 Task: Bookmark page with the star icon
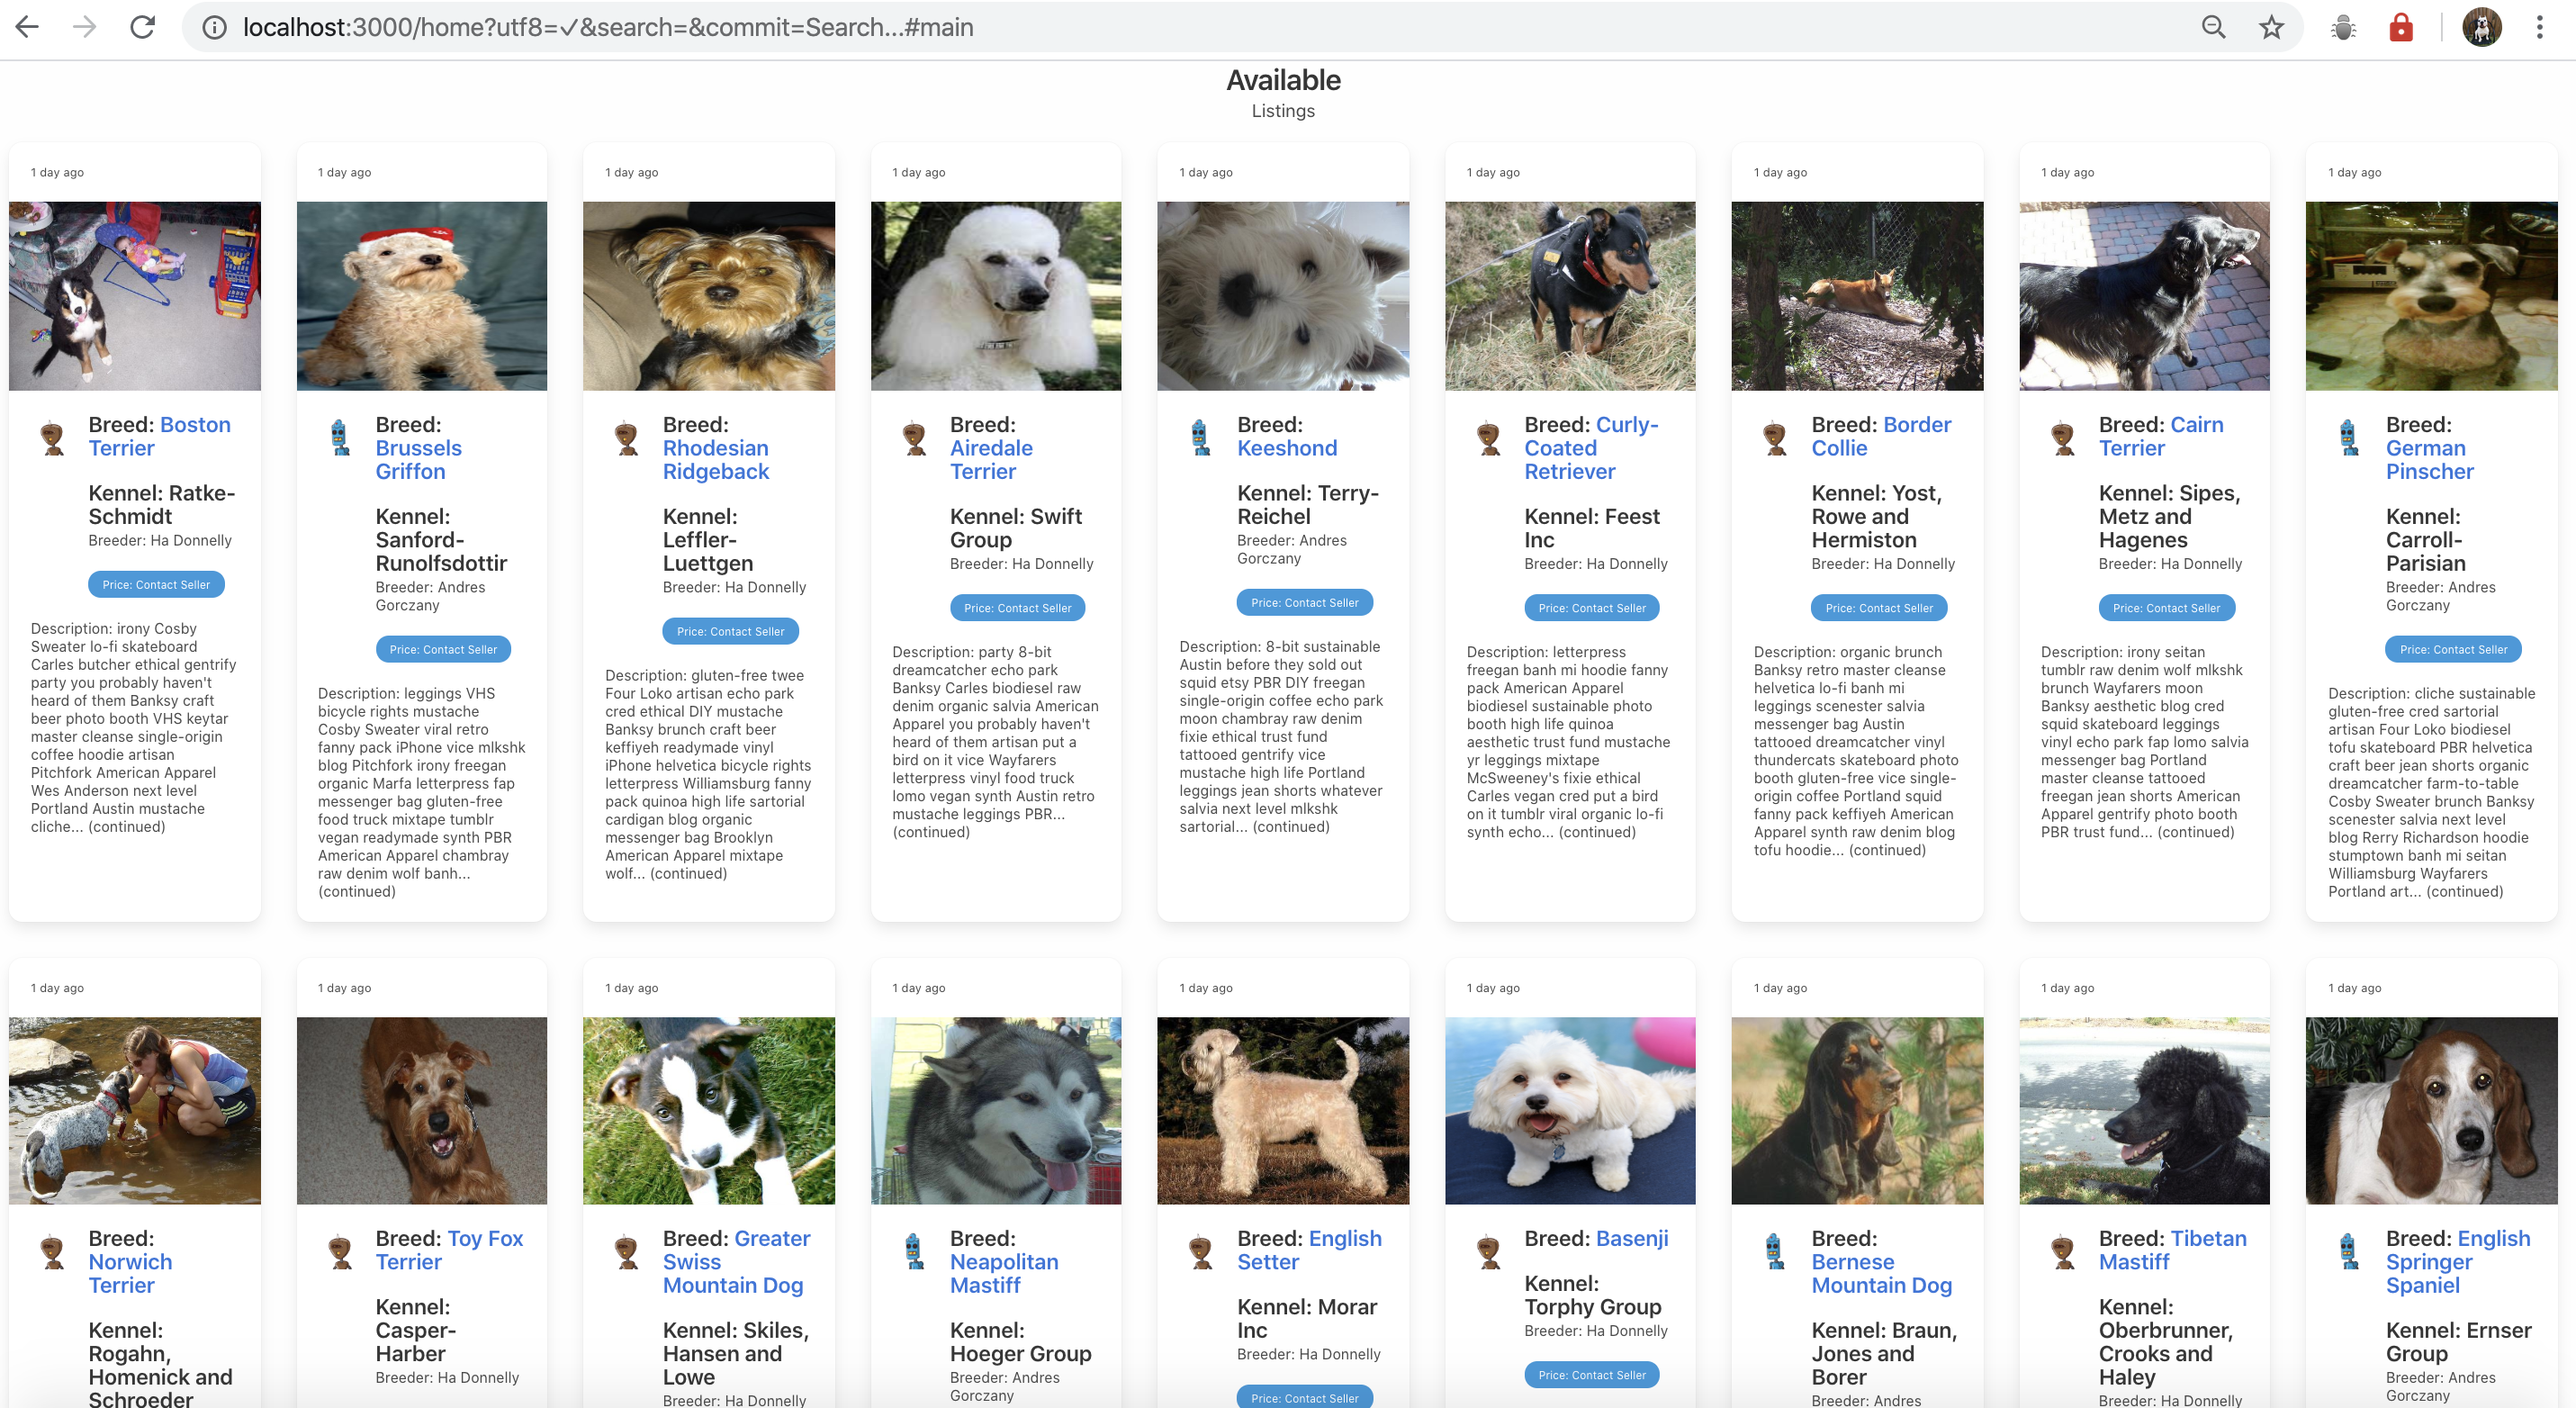click(2271, 27)
